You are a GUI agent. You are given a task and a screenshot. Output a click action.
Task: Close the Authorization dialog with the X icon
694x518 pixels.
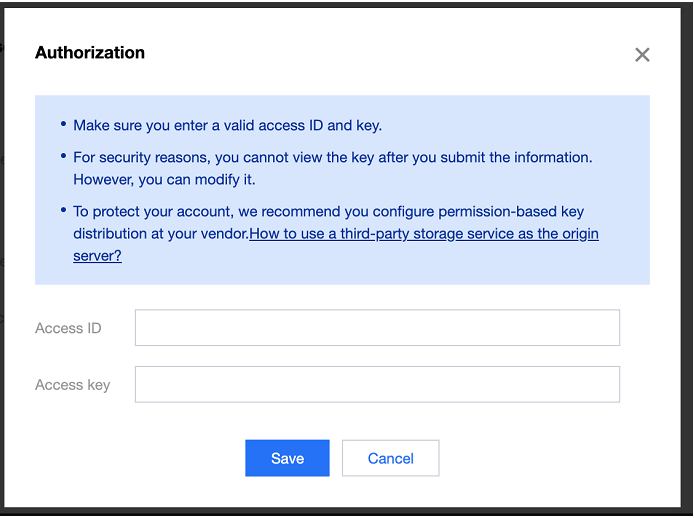pyautogui.click(x=642, y=55)
